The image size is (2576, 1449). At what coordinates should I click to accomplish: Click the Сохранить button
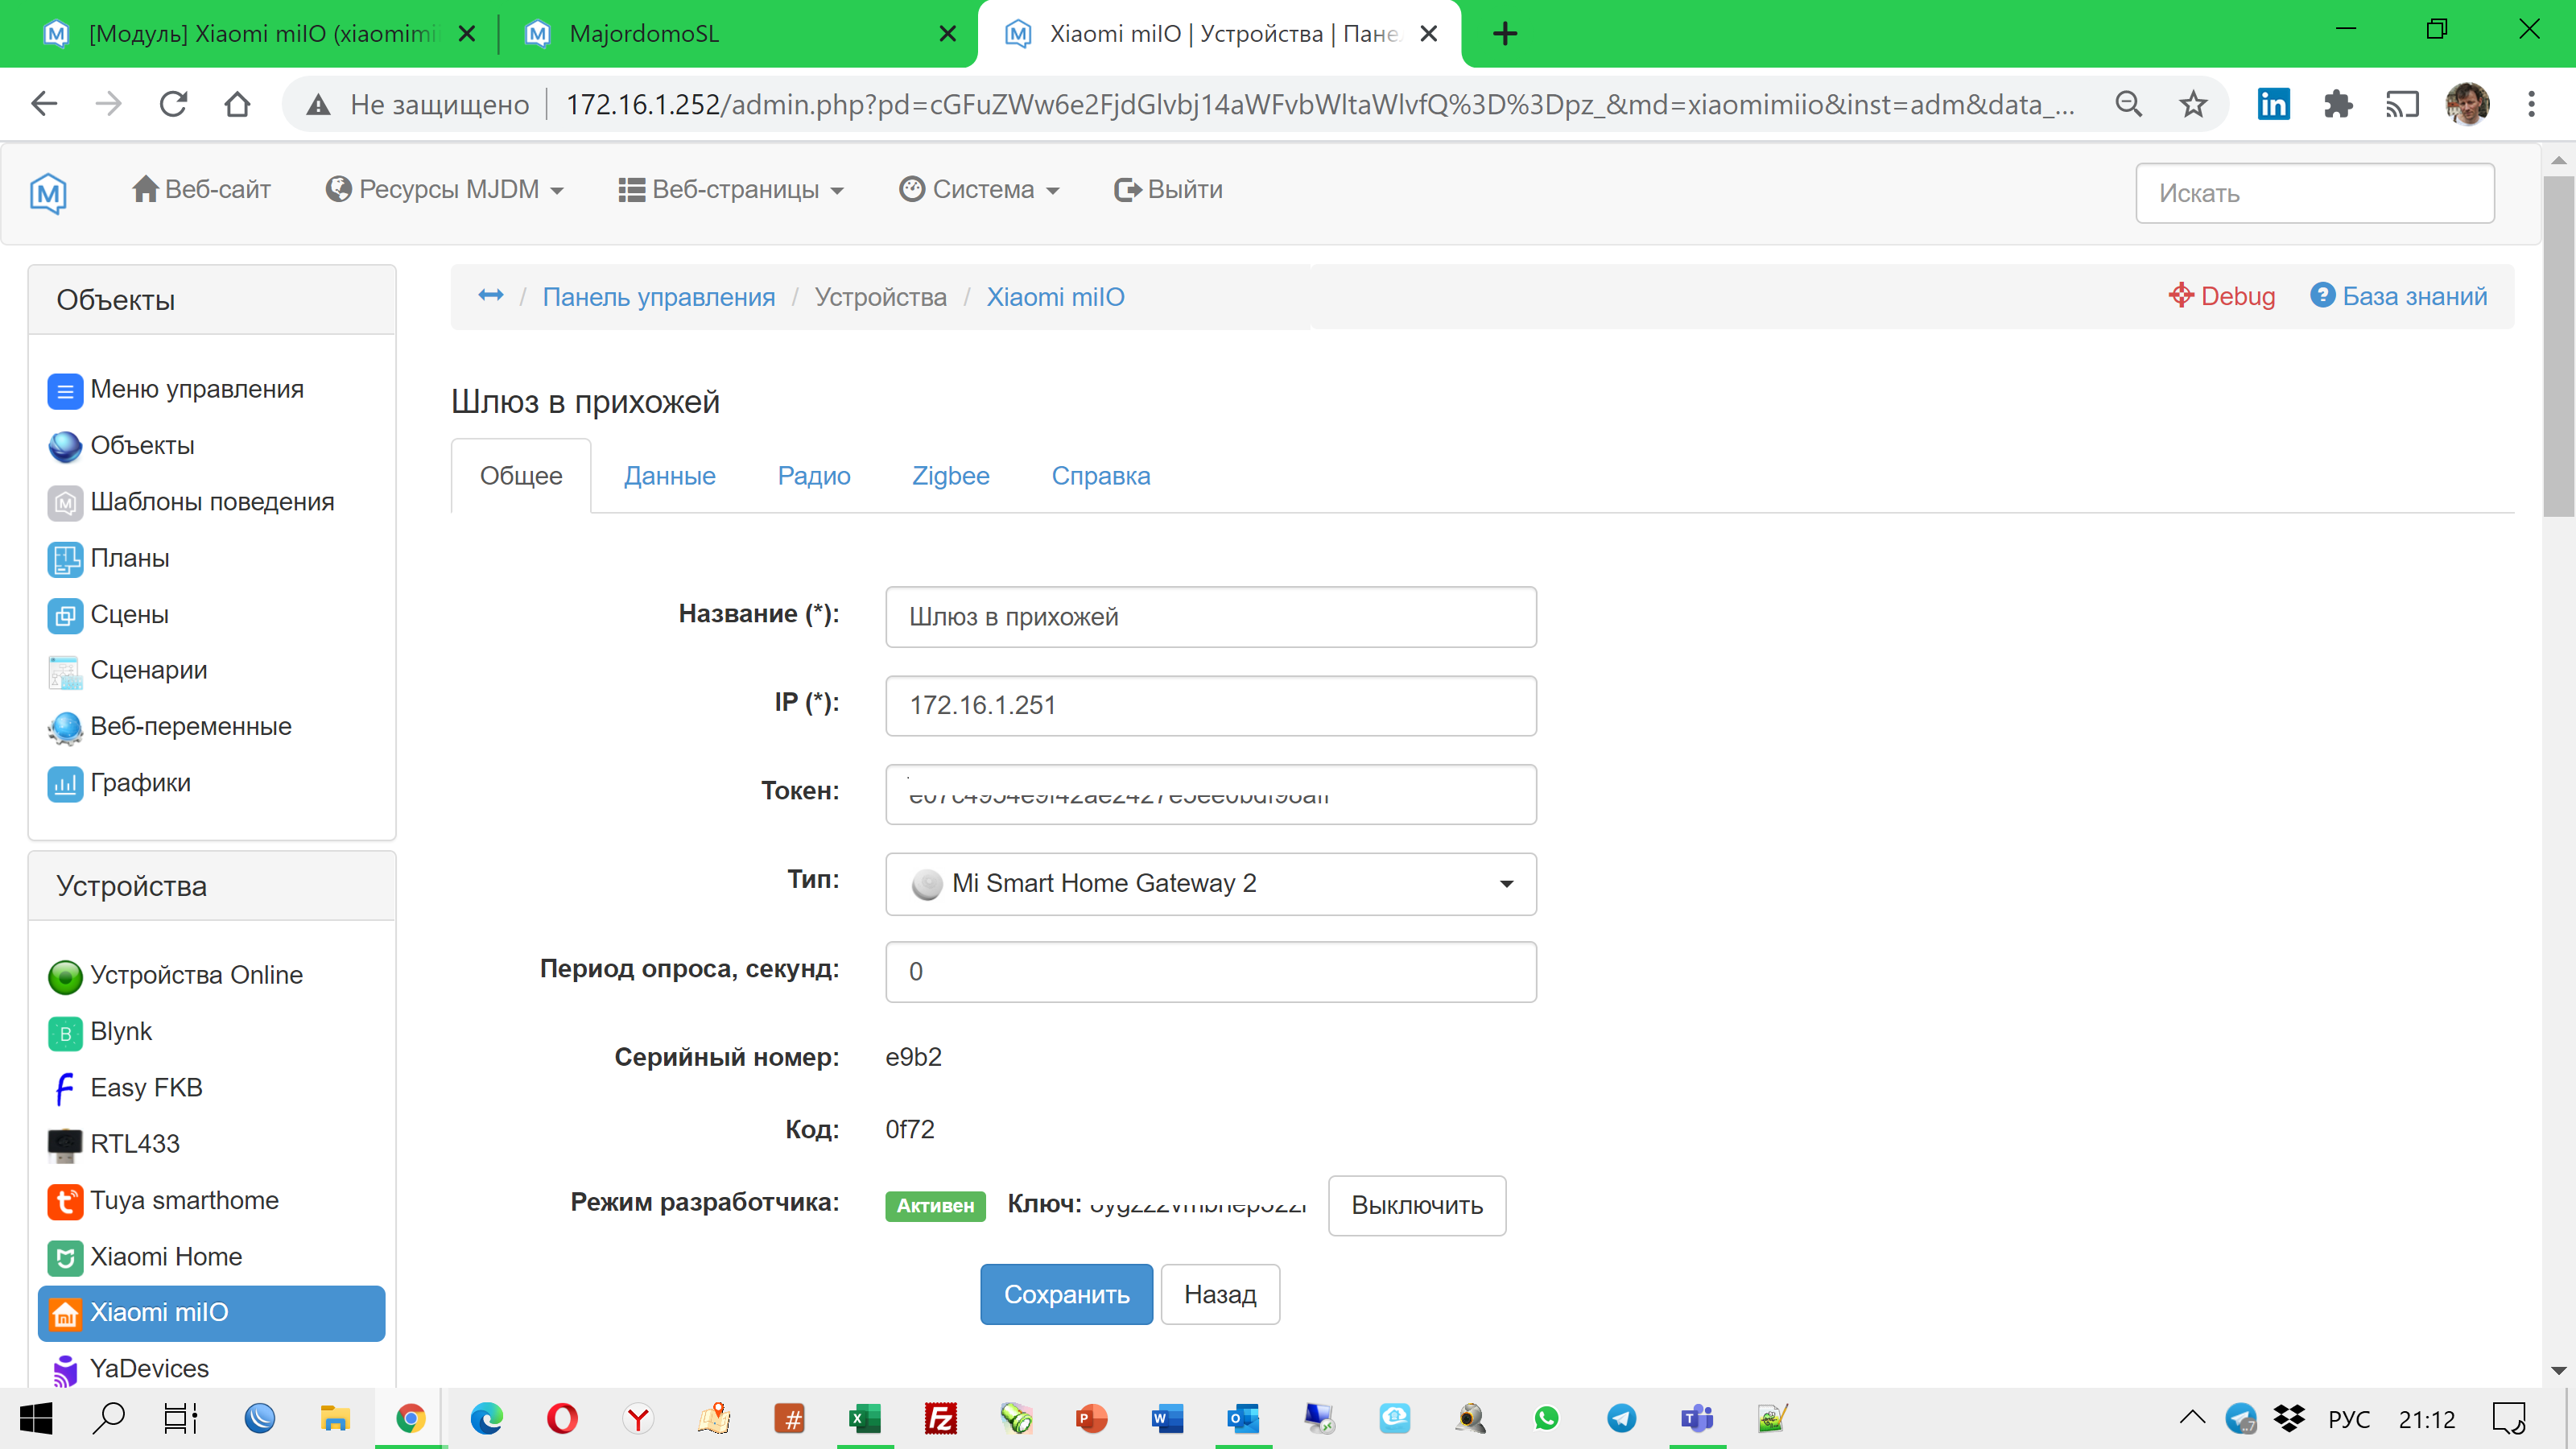[x=1066, y=1294]
